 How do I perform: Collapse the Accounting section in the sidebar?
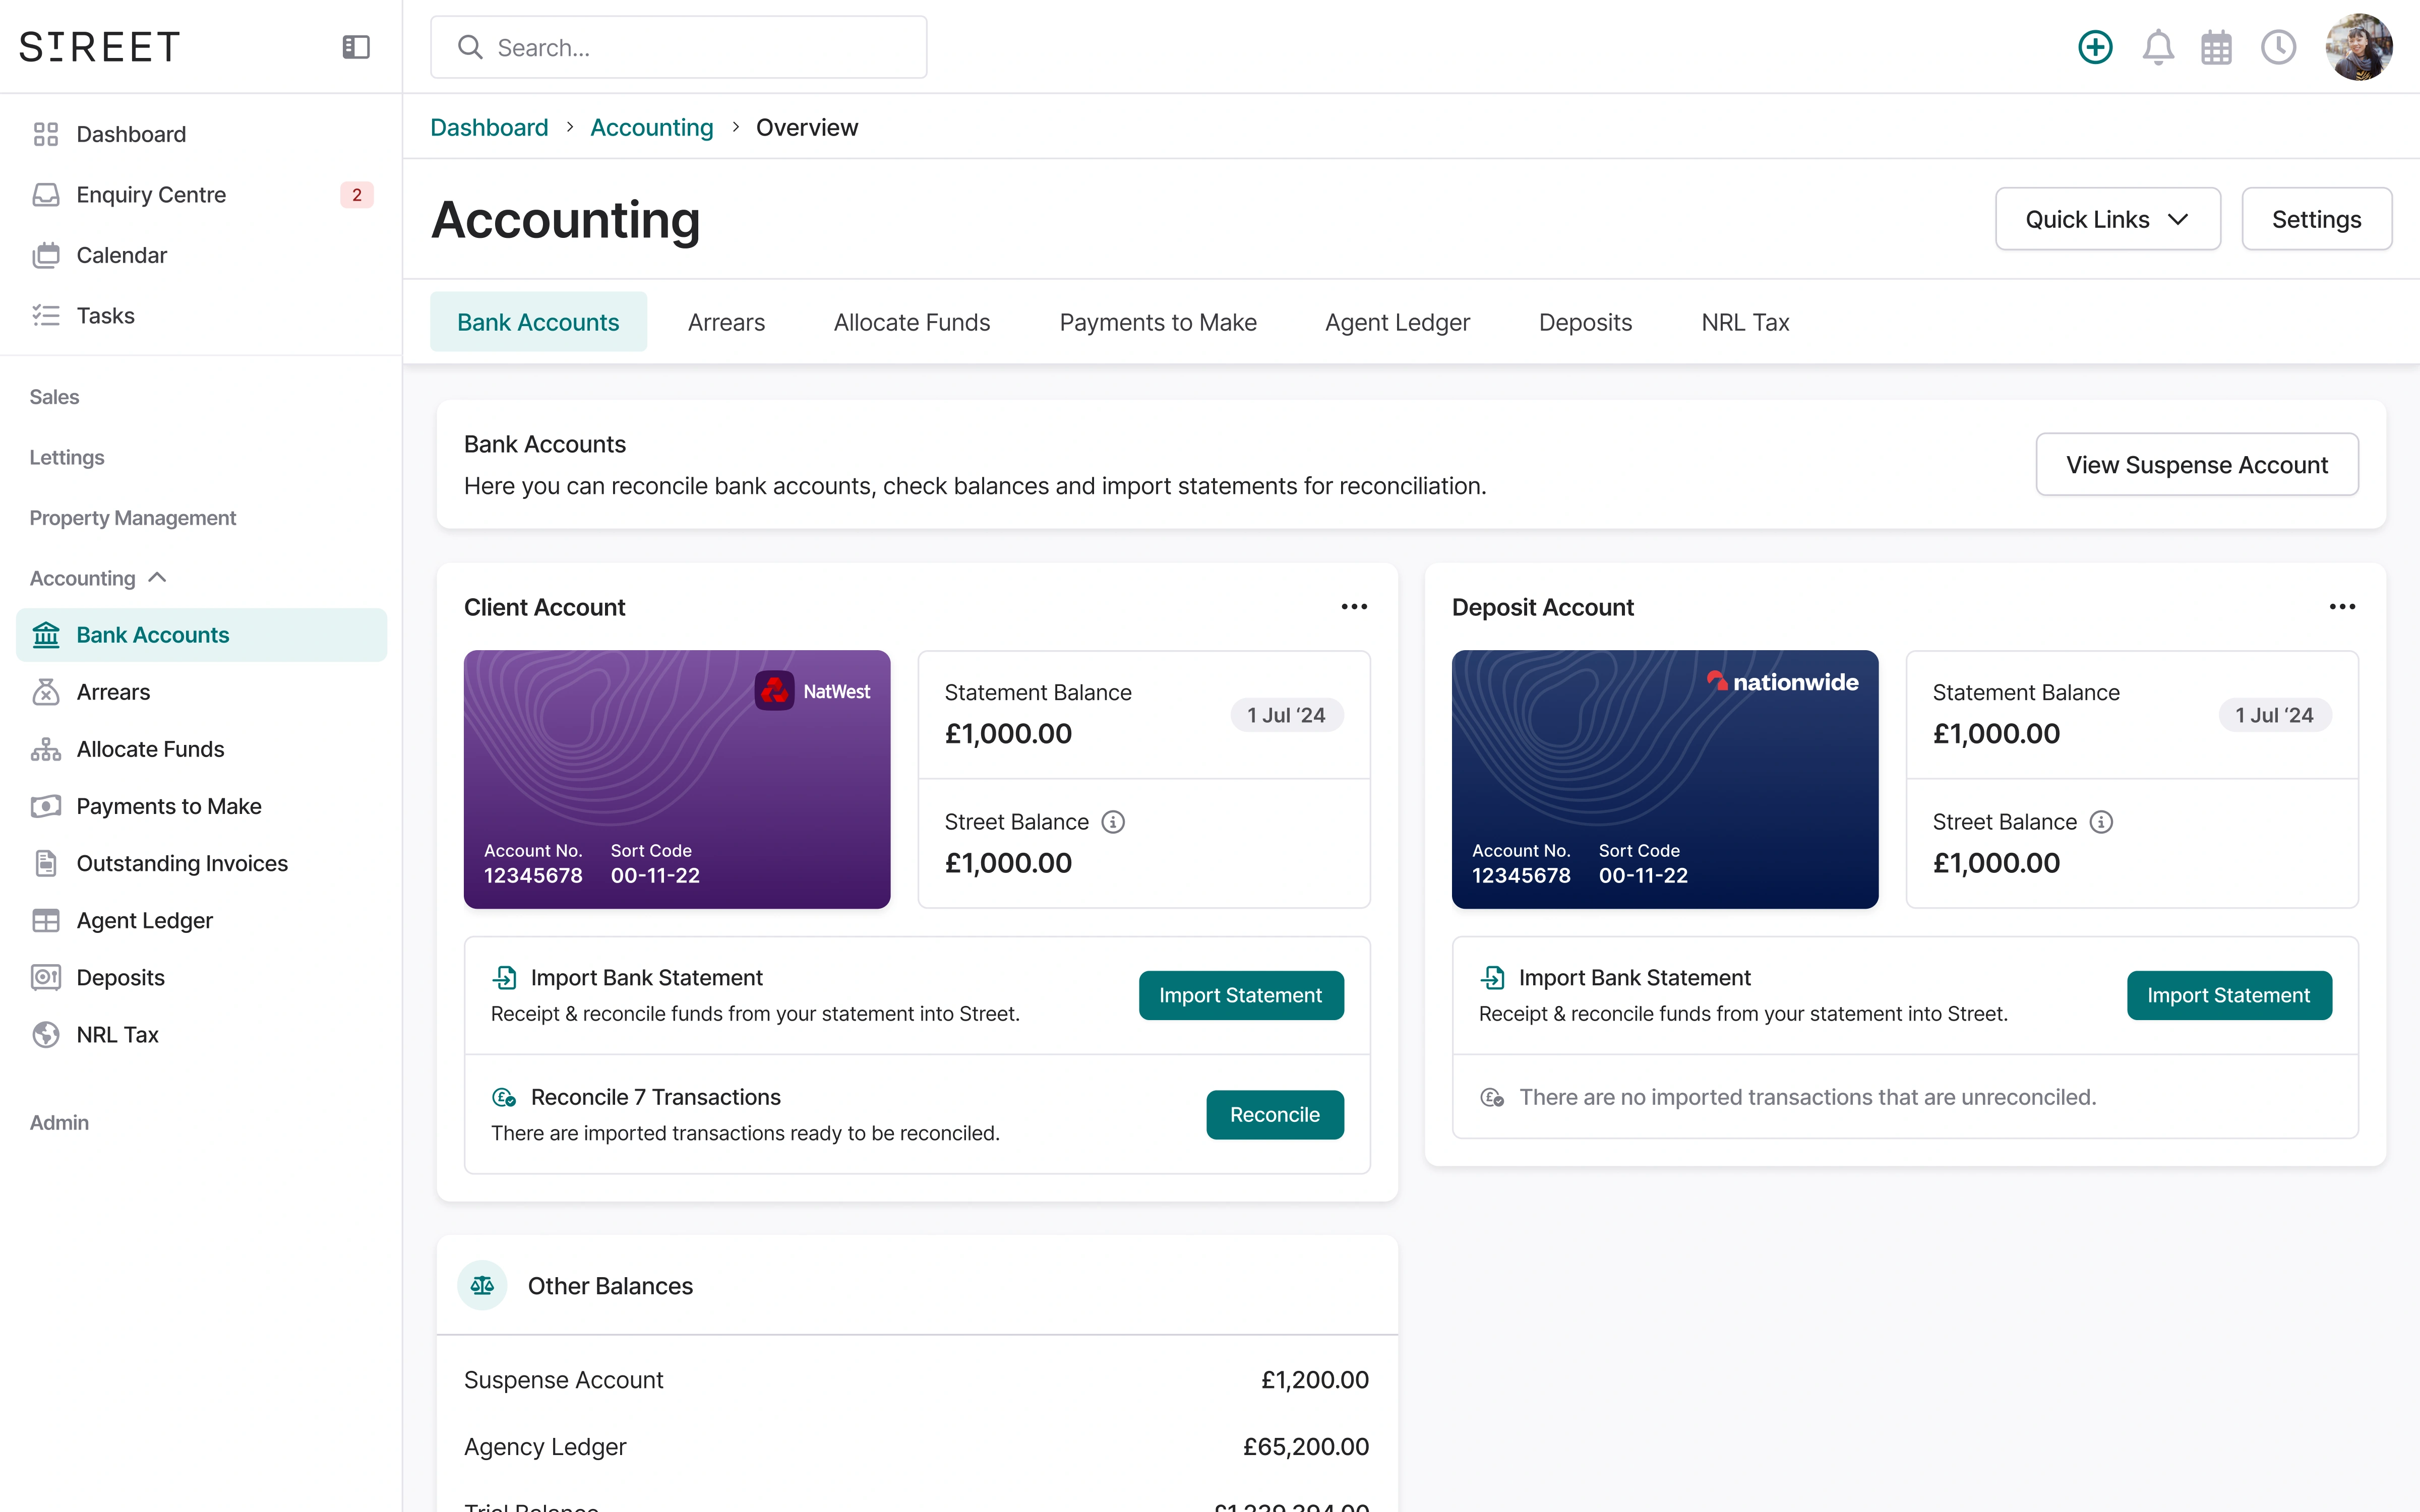click(x=157, y=577)
